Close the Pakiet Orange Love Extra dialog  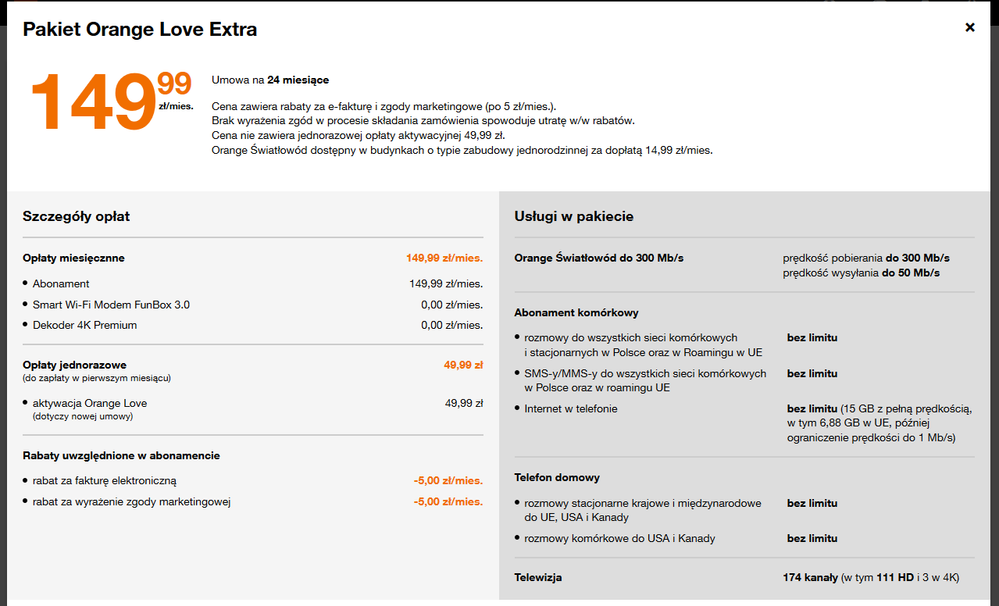tap(969, 28)
